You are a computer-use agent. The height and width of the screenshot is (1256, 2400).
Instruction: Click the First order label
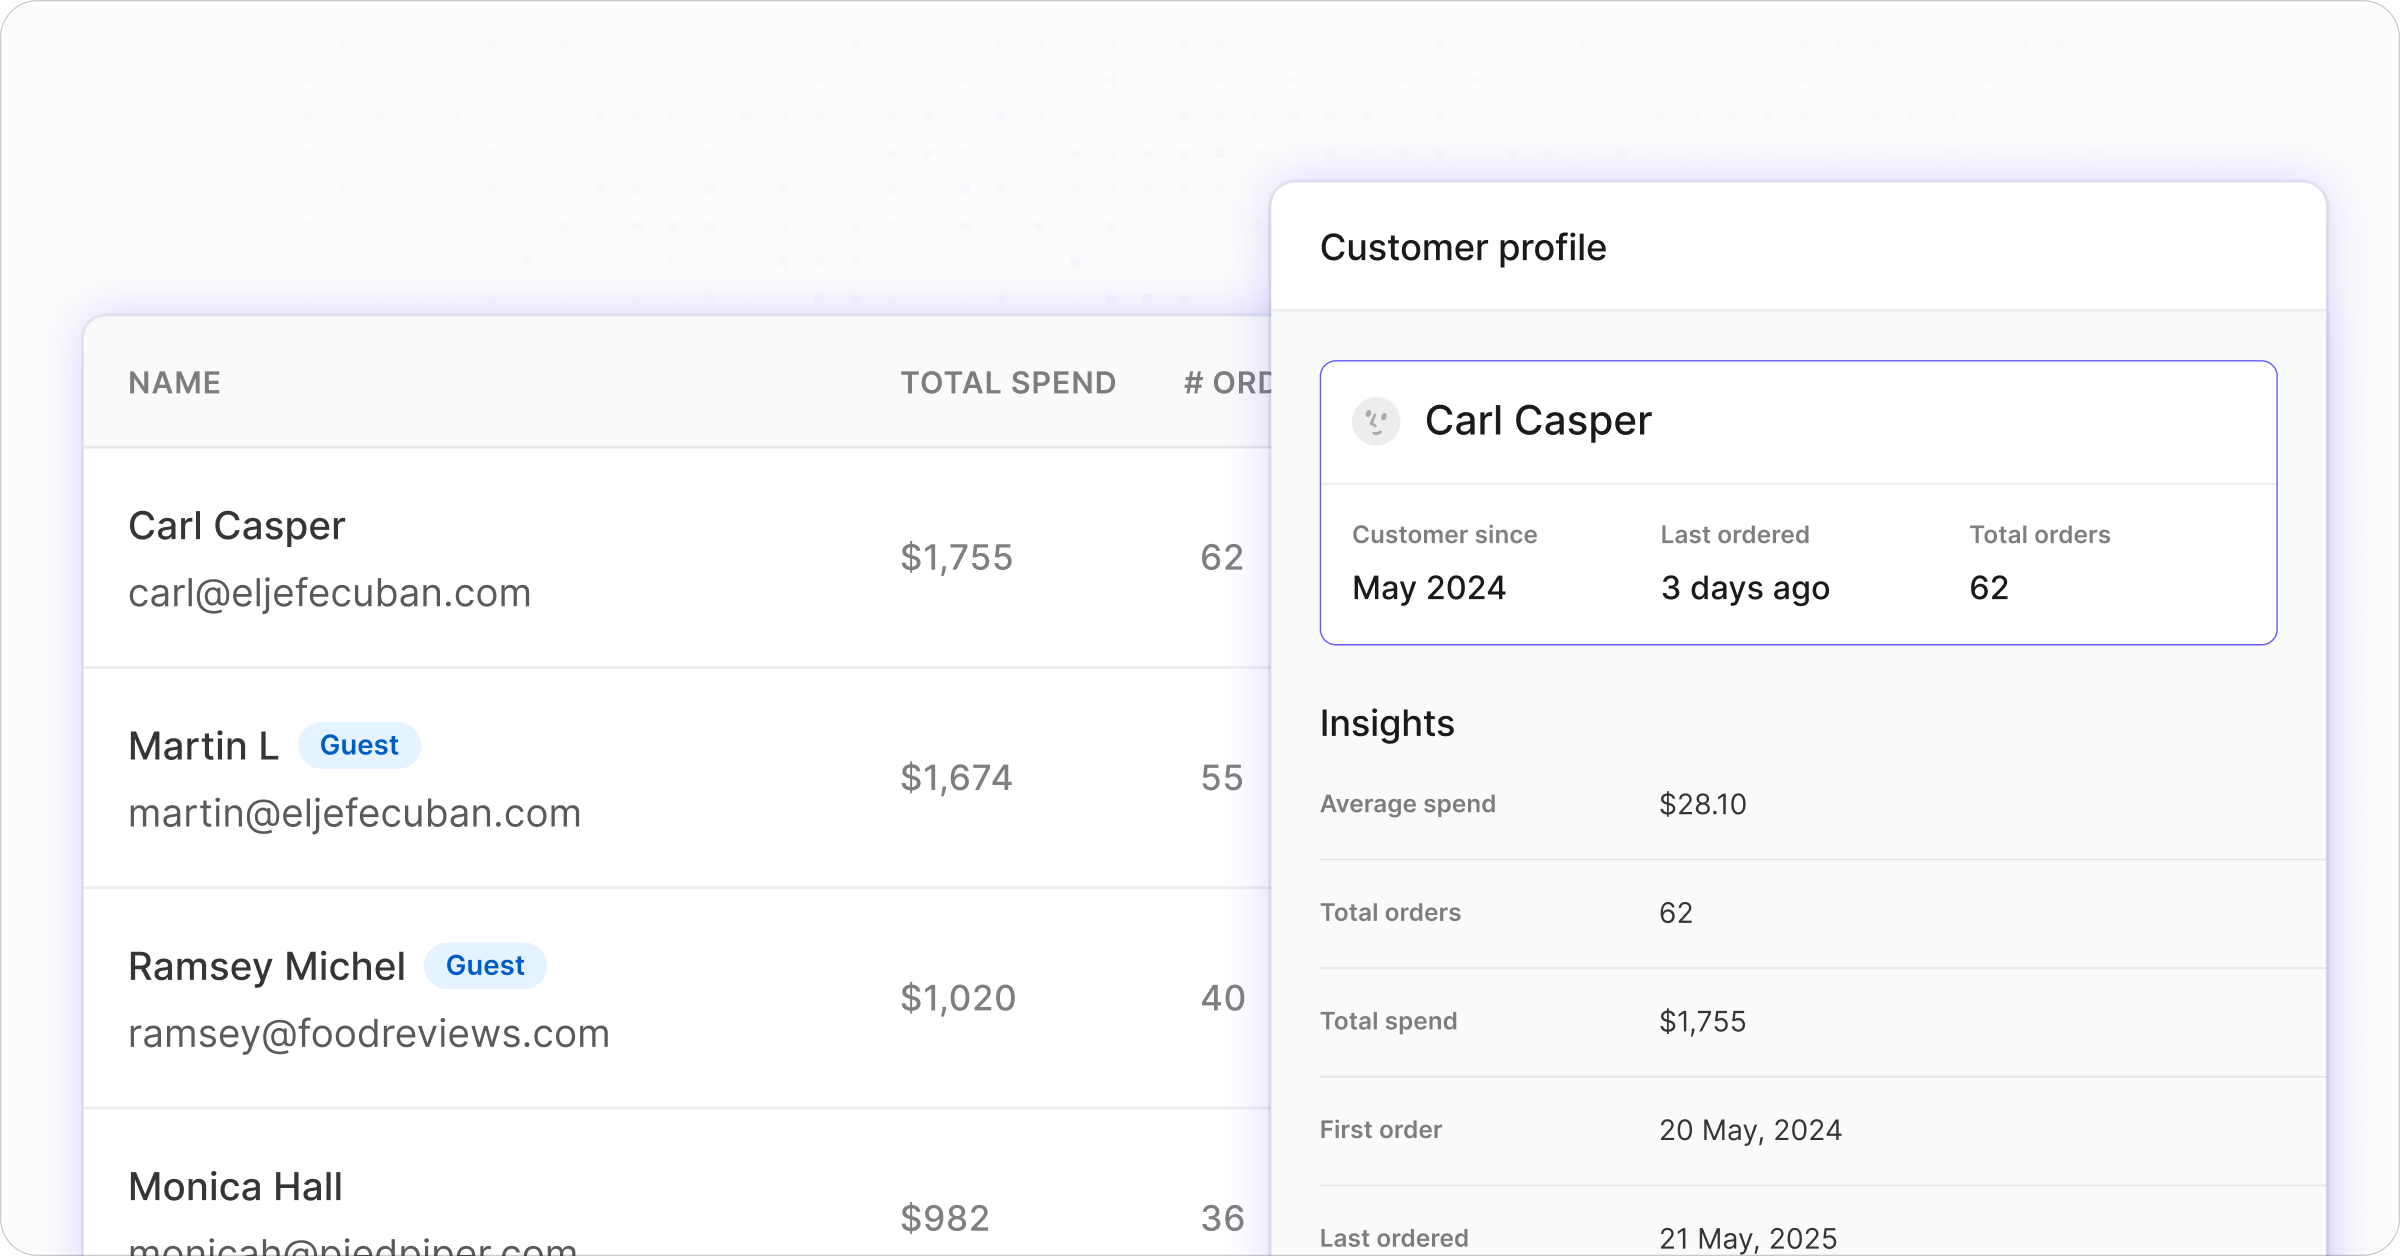1381,1130
